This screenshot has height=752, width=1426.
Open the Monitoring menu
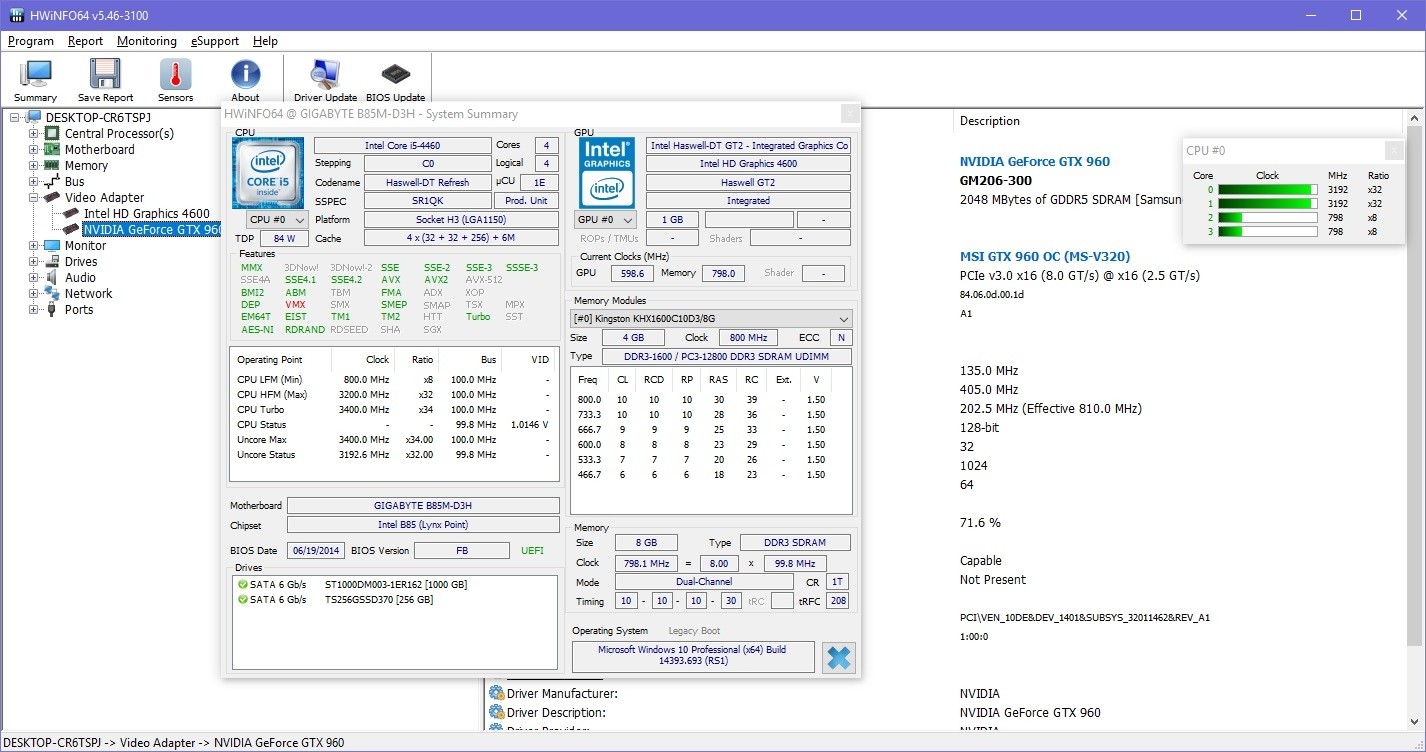[146, 41]
